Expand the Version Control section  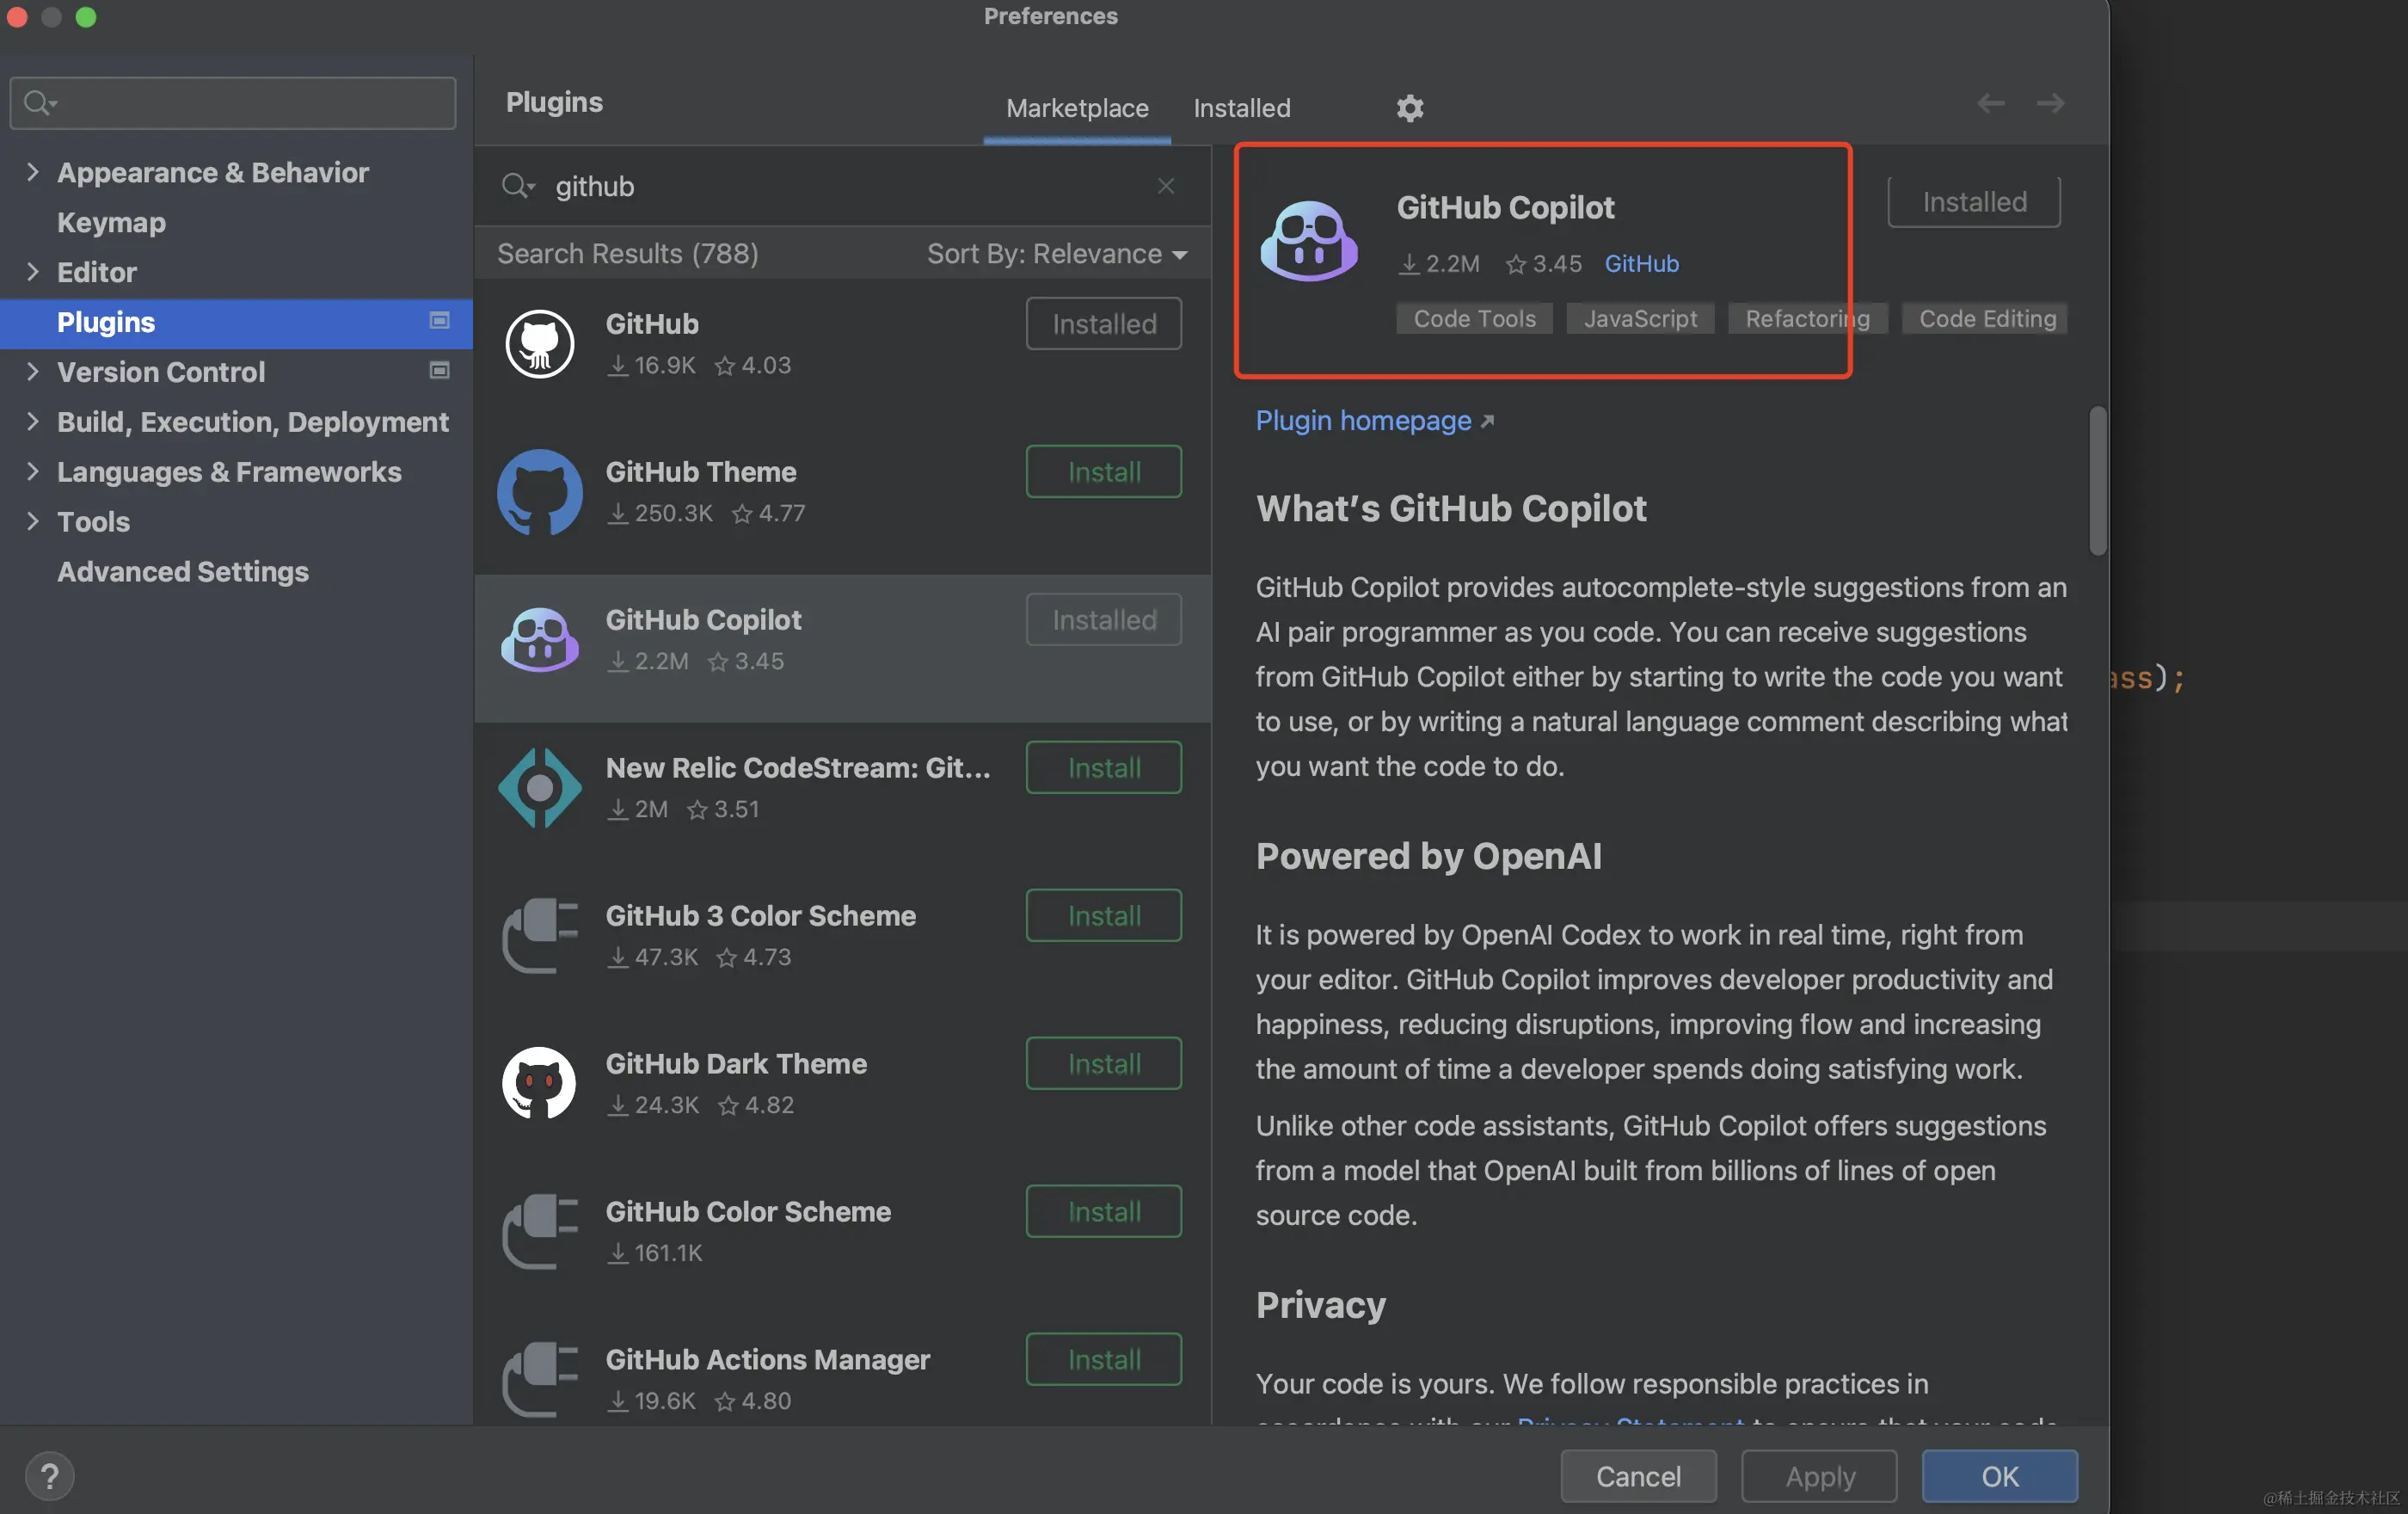[x=33, y=372]
